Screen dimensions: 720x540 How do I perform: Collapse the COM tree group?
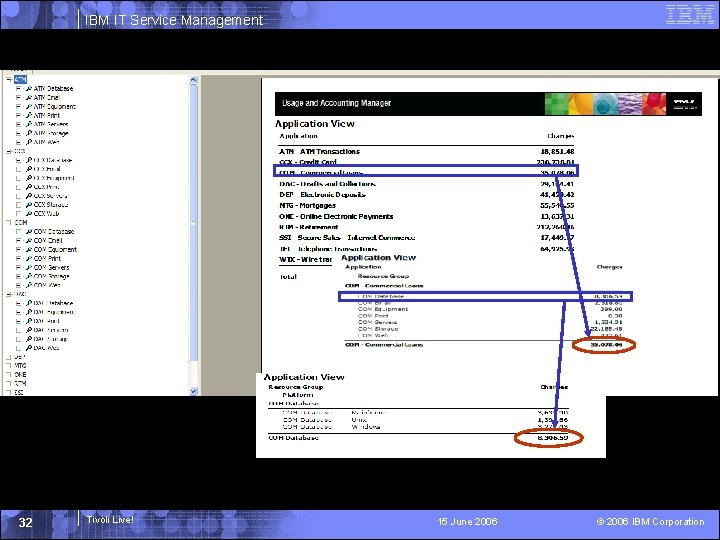(x=9, y=223)
